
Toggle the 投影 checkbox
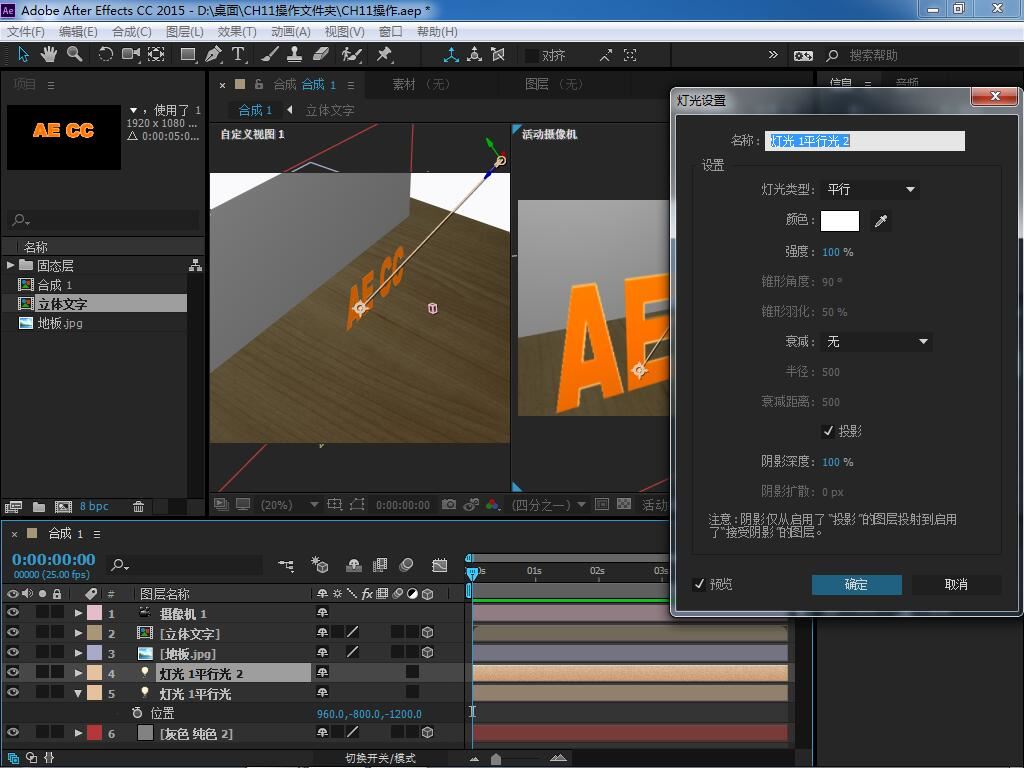(827, 431)
